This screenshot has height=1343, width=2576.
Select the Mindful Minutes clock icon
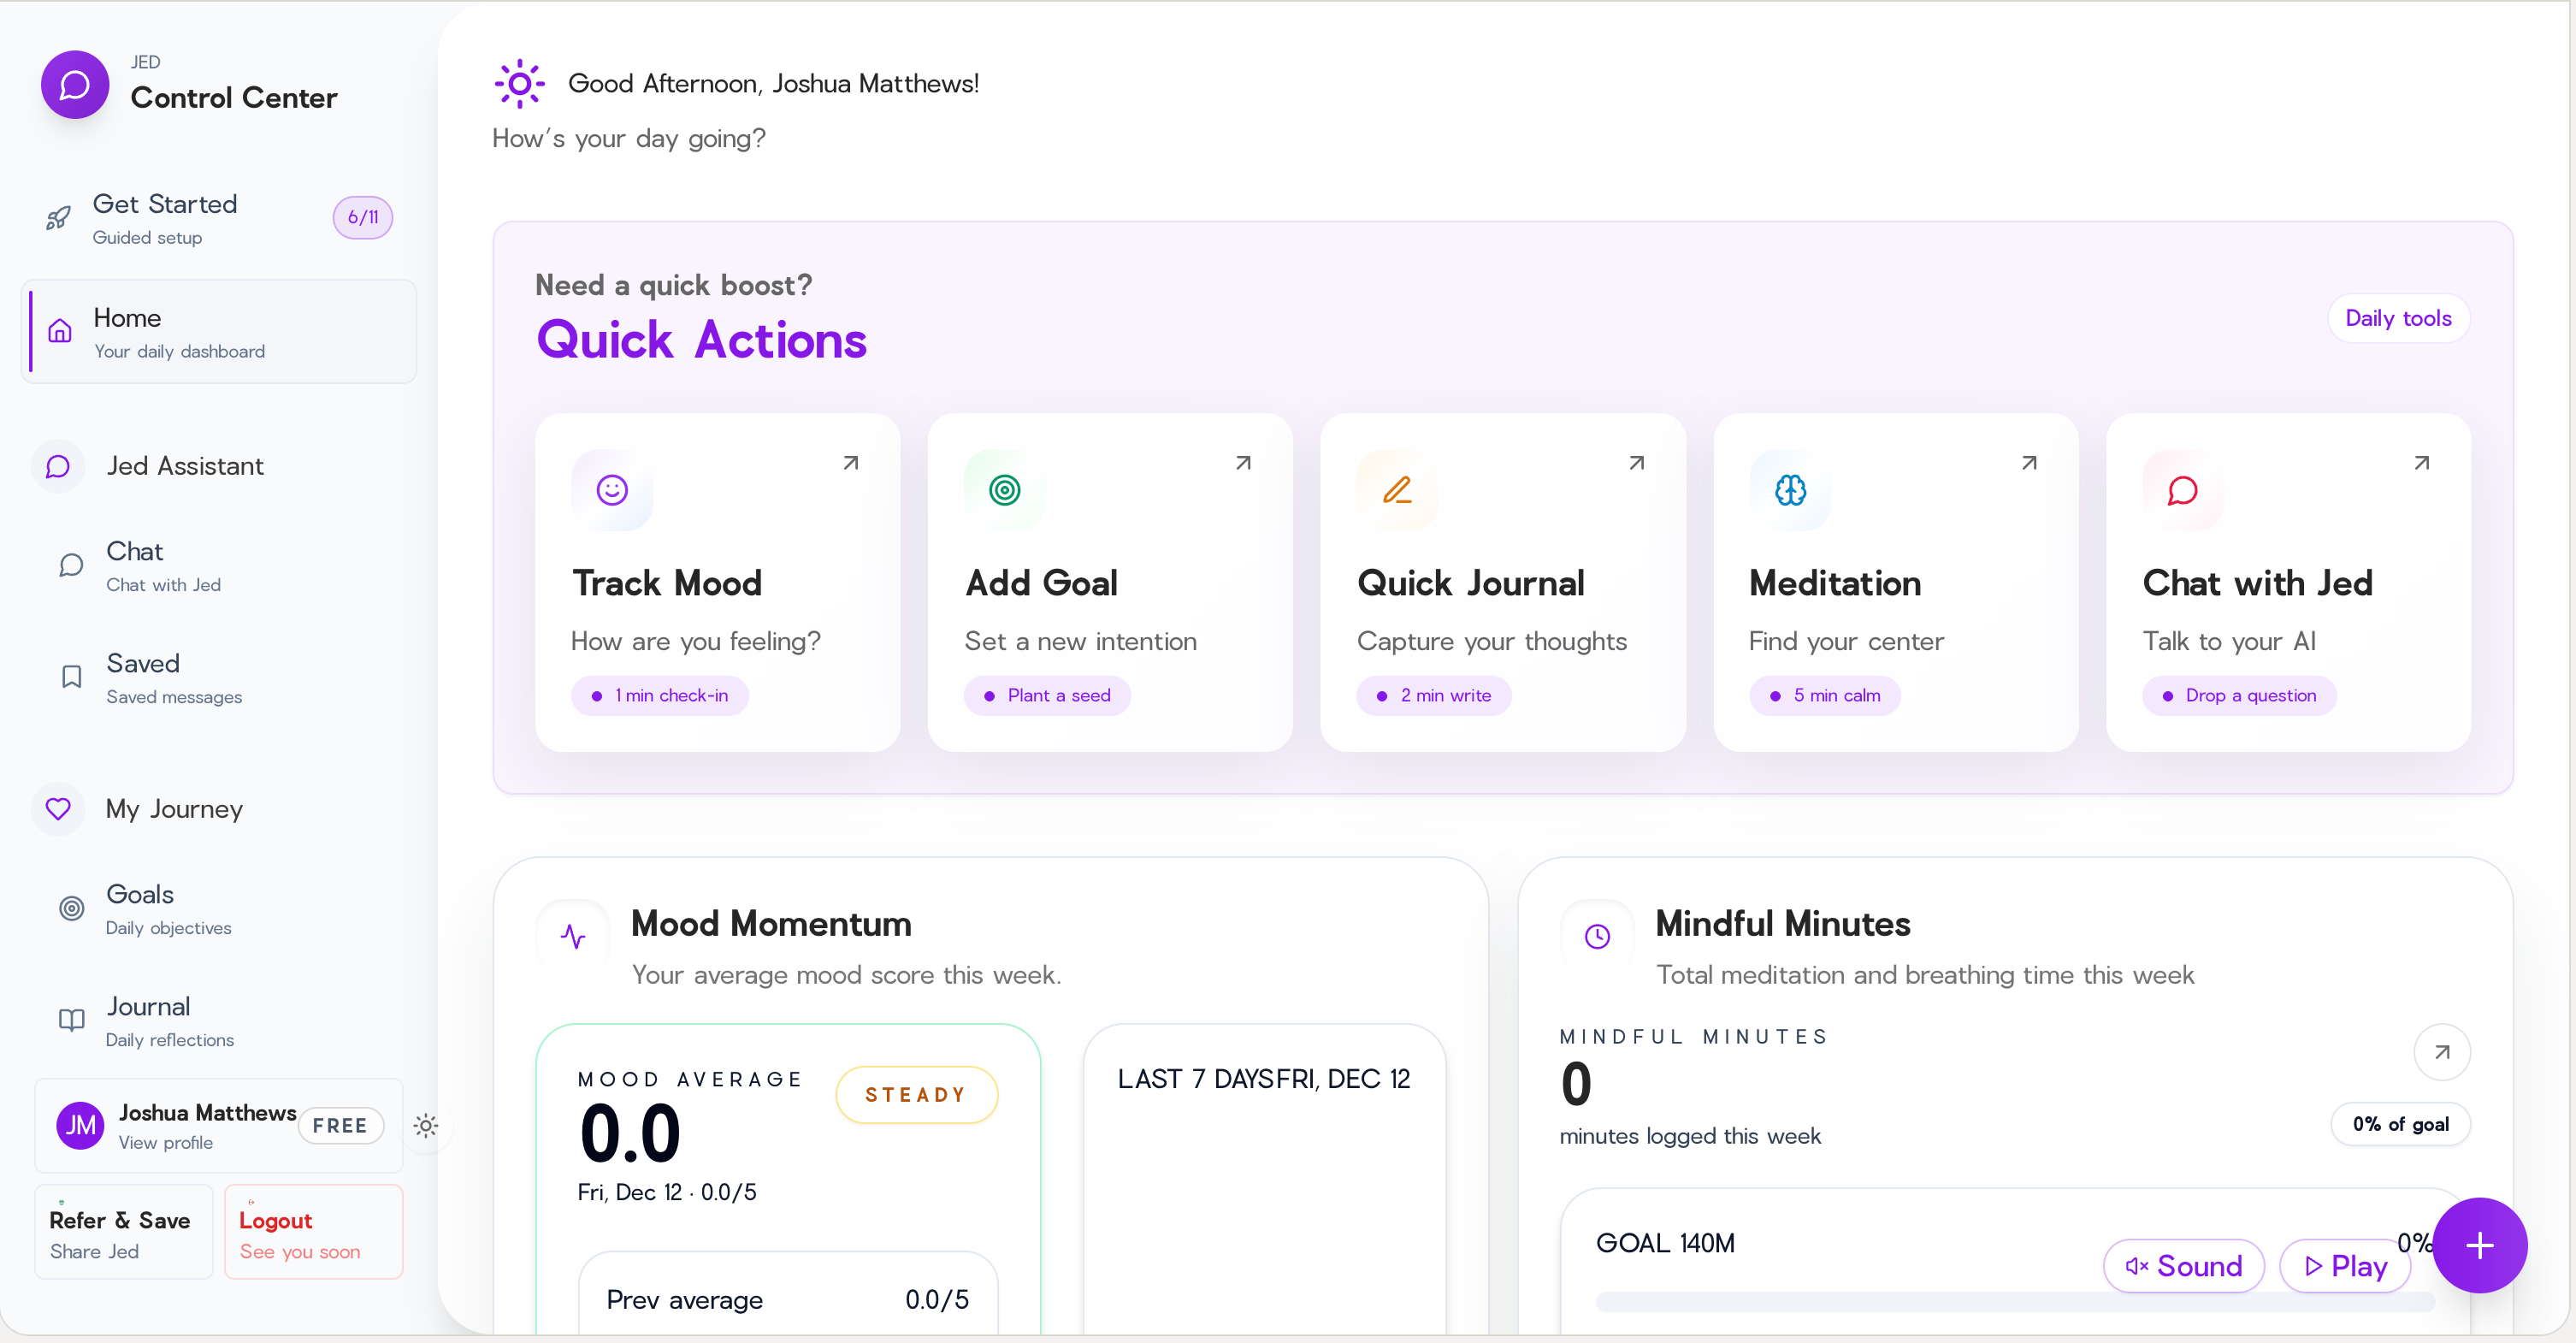[x=1596, y=935]
